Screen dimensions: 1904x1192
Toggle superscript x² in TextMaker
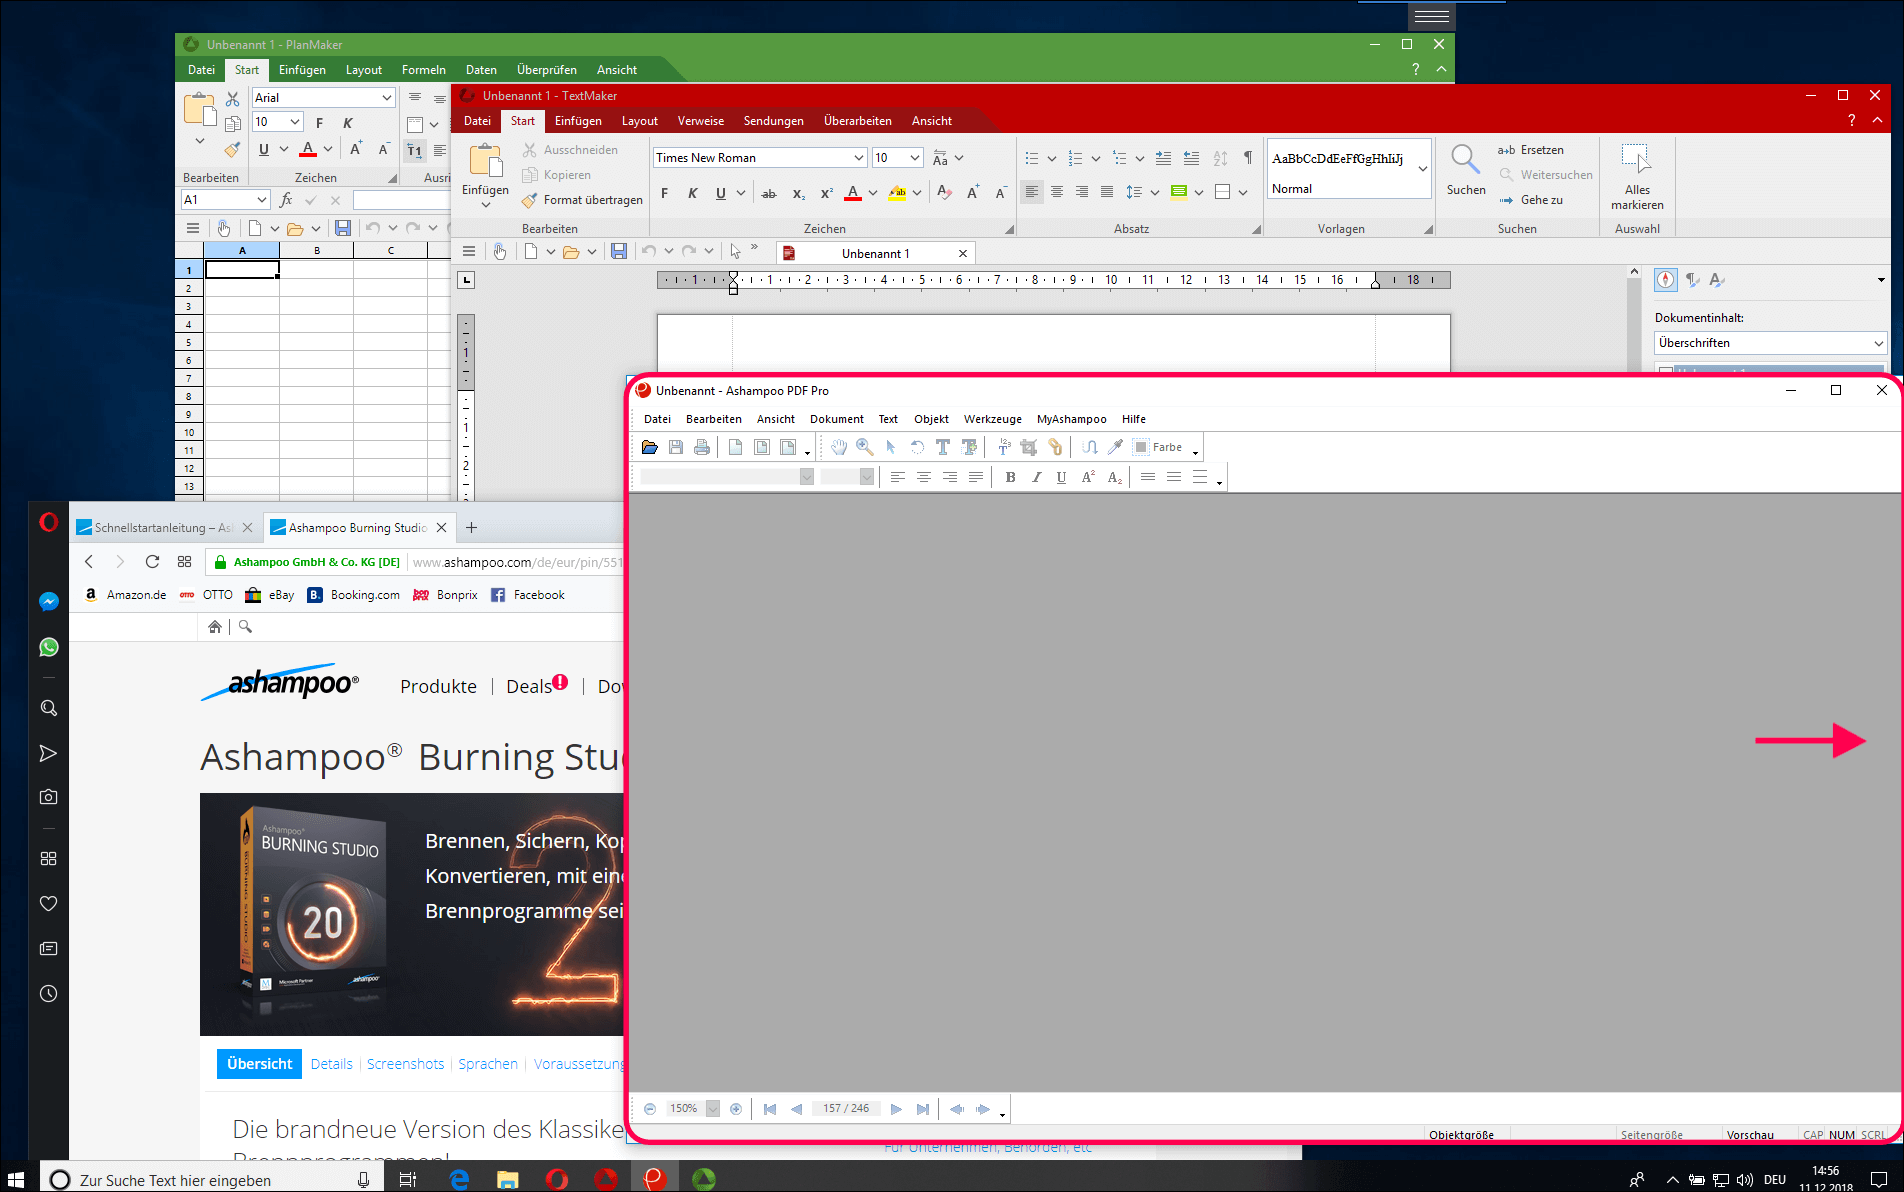pos(826,193)
